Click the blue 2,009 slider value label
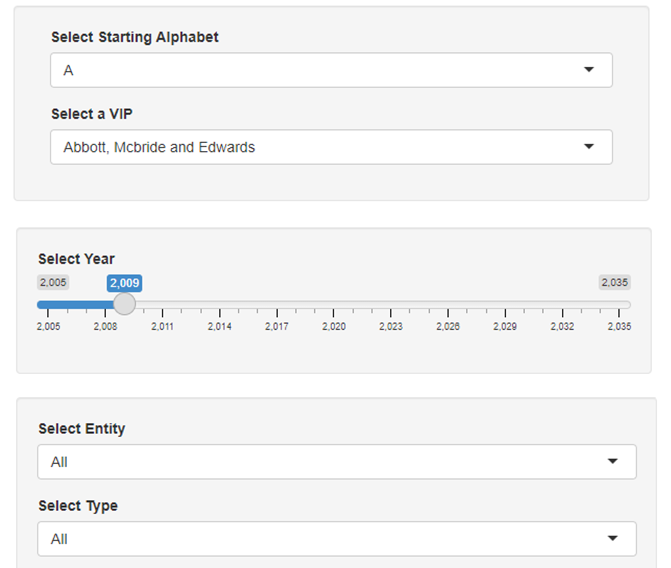 pyautogui.click(x=125, y=282)
